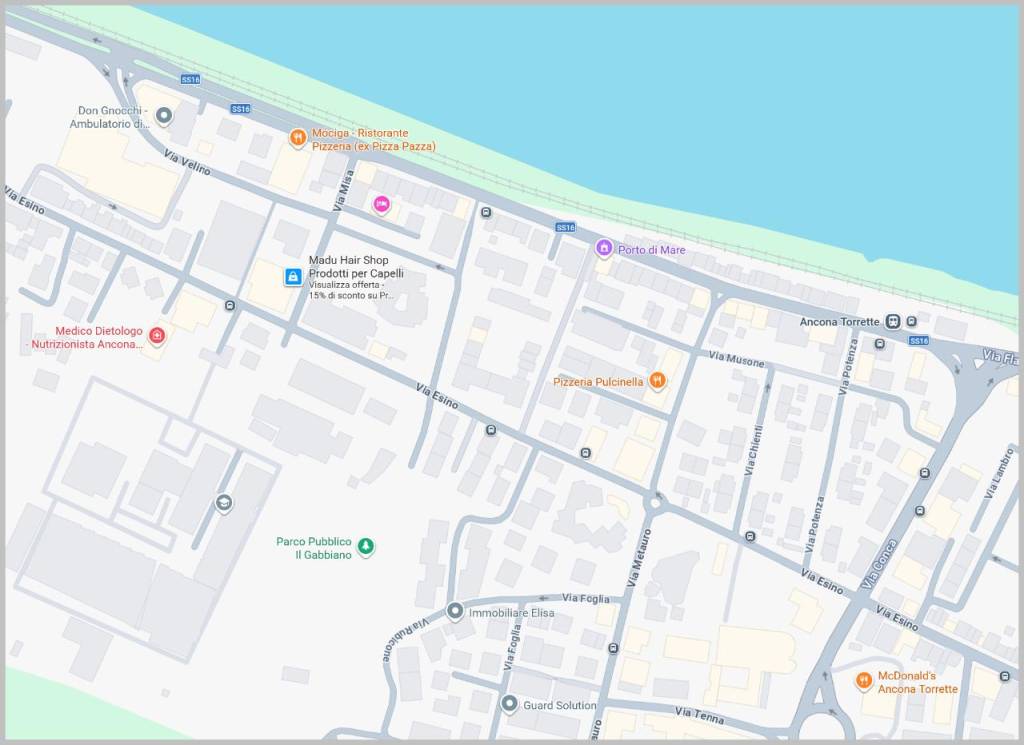Click the Via Lambro street label
The height and width of the screenshot is (745, 1024).
click(1000, 475)
